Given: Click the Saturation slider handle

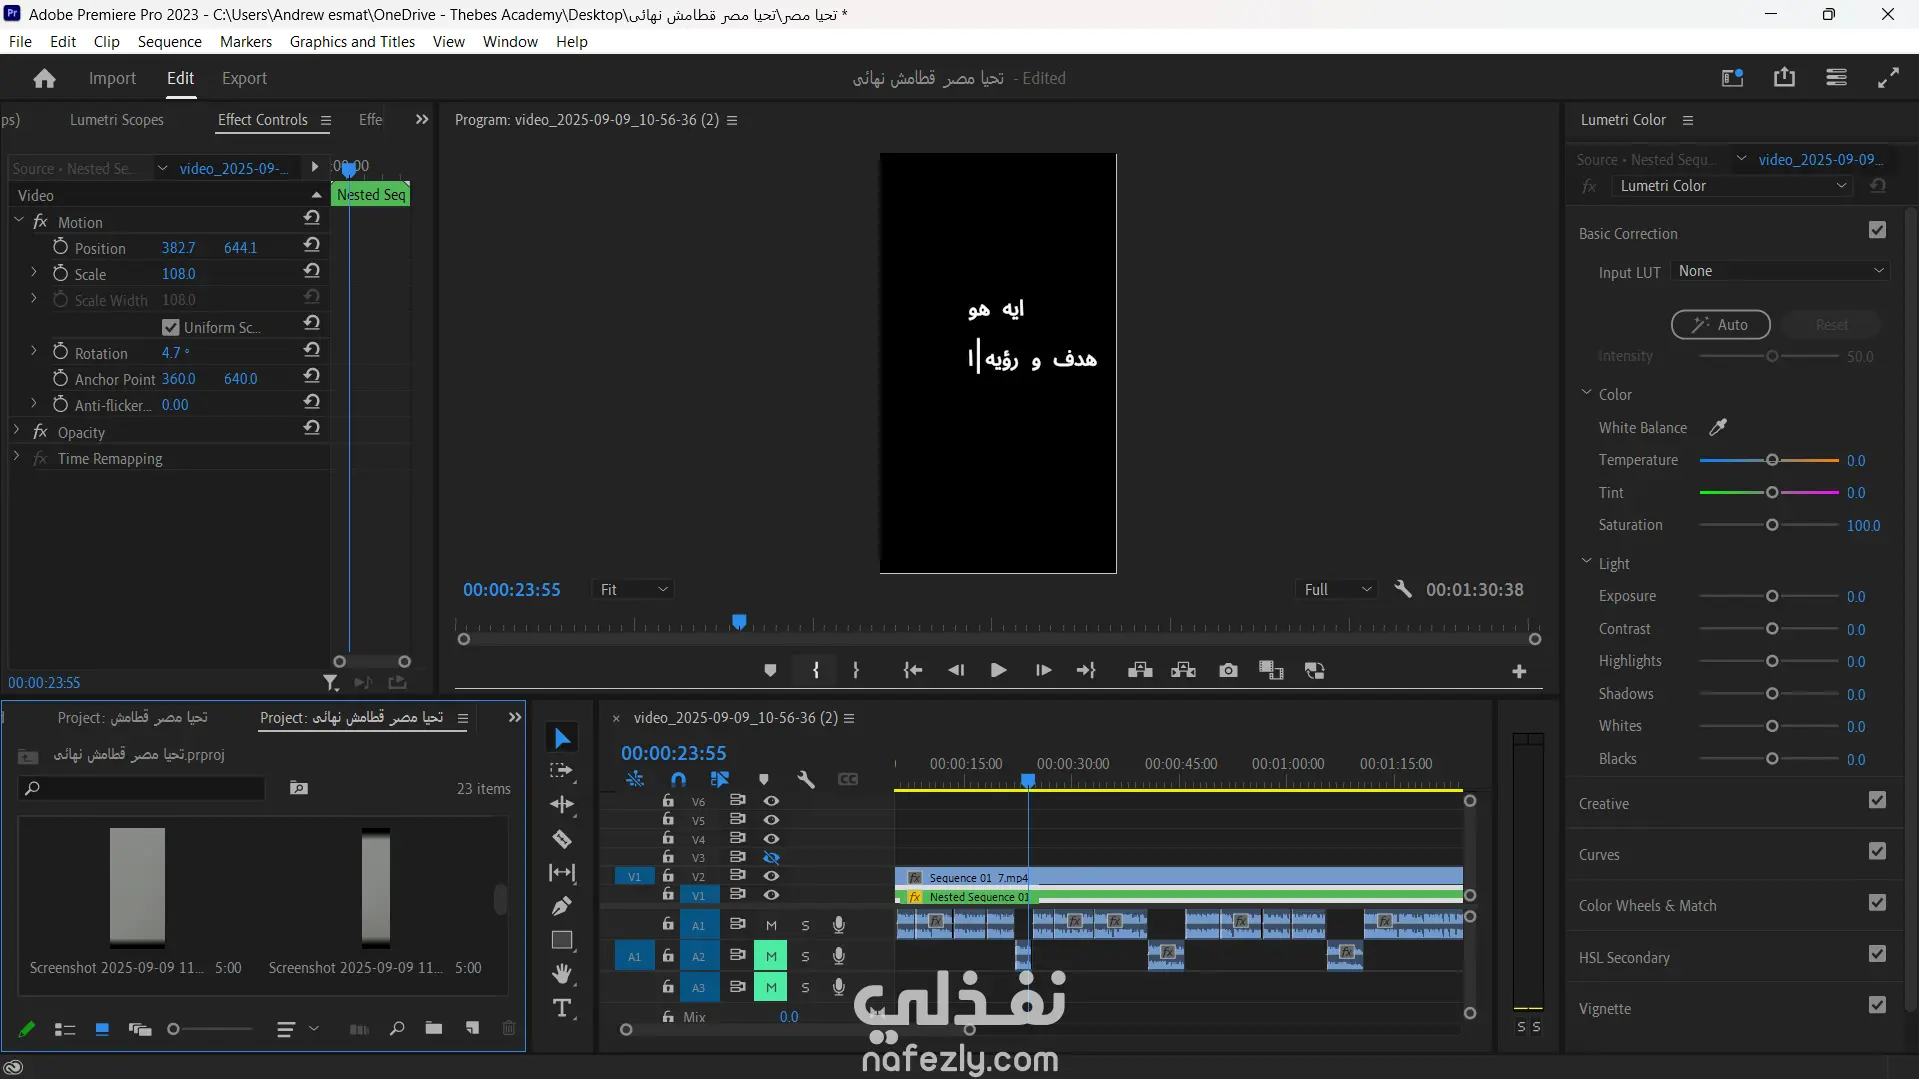Looking at the screenshot, I should [1772, 525].
